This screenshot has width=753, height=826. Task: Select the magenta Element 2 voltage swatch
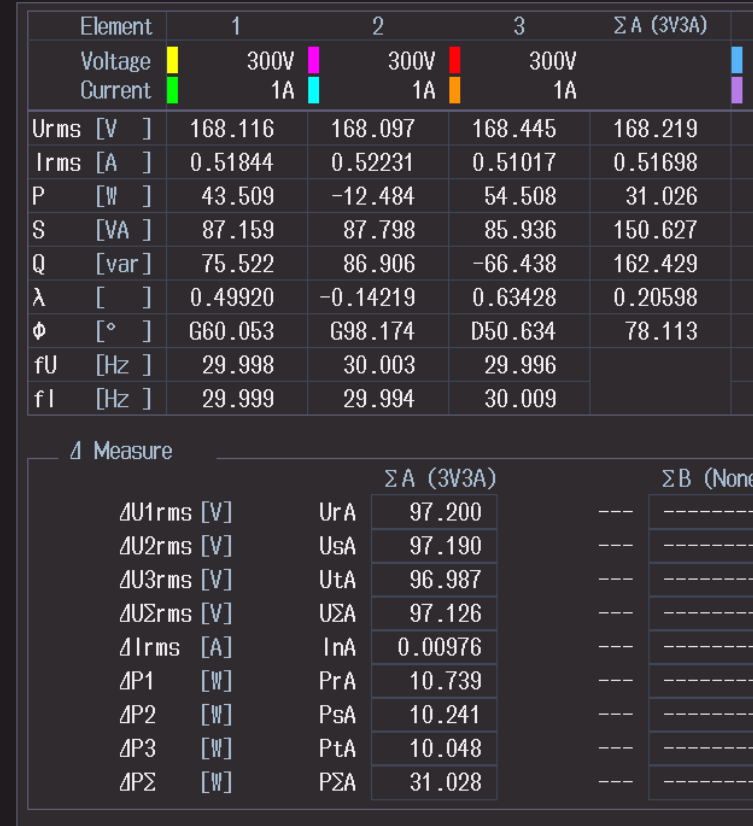[x=314, y=60]
